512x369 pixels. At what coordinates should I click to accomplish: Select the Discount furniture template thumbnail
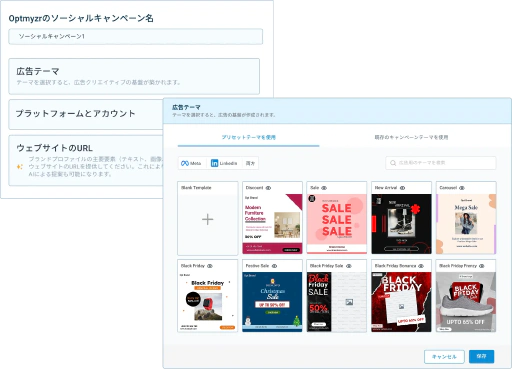[272, 224]
